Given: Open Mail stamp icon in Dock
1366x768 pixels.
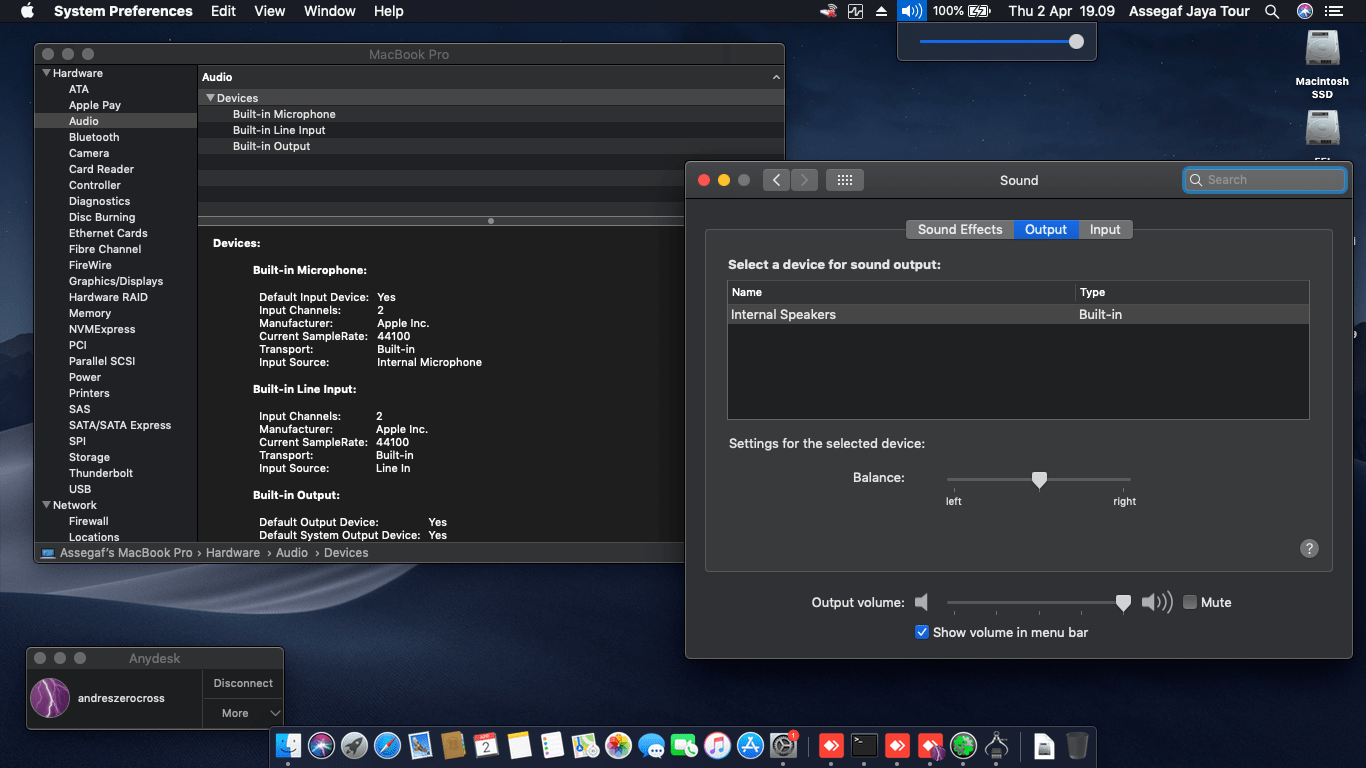Looking at the screenshot, I should [x=420, y=745].
